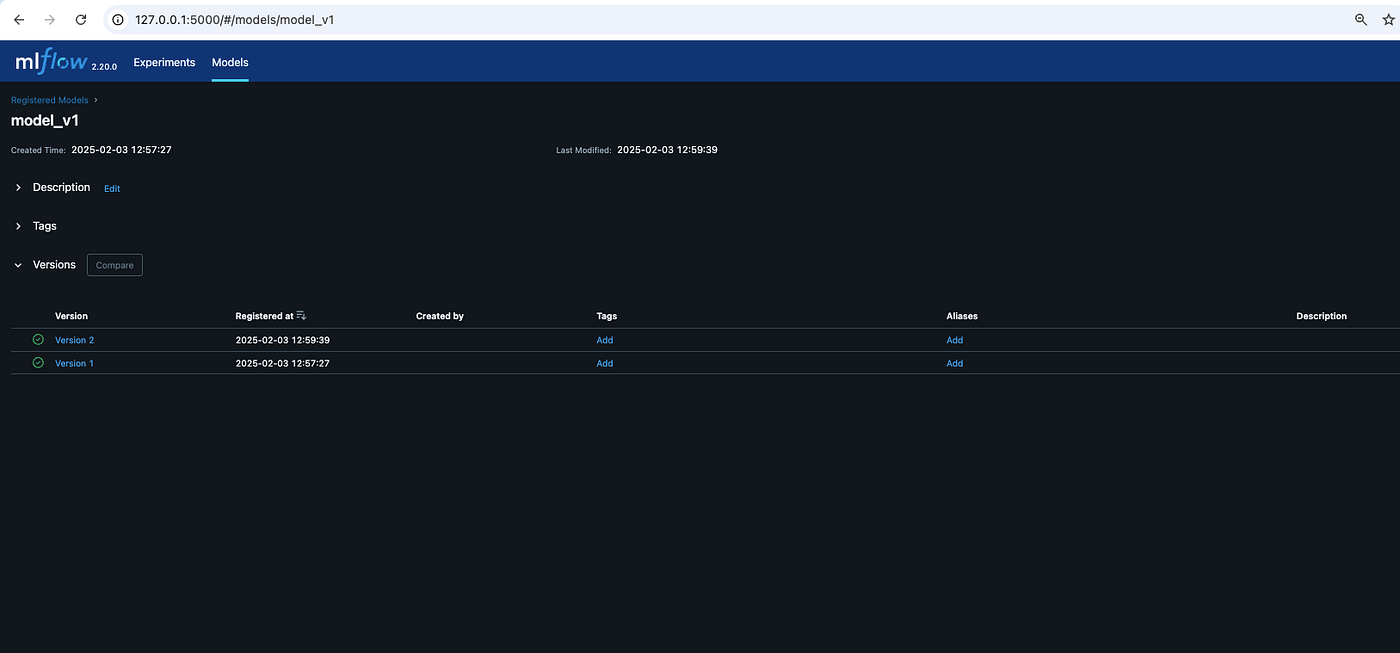The width and height of the screenshot is (1400, 653).
Task: Click the Created Time timestamp value
Action: point(121,150)
